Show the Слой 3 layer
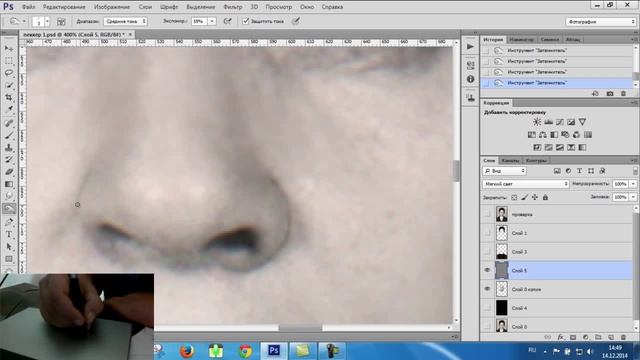Viewport: 640px width, 360px height. click(x=487, y=251)
